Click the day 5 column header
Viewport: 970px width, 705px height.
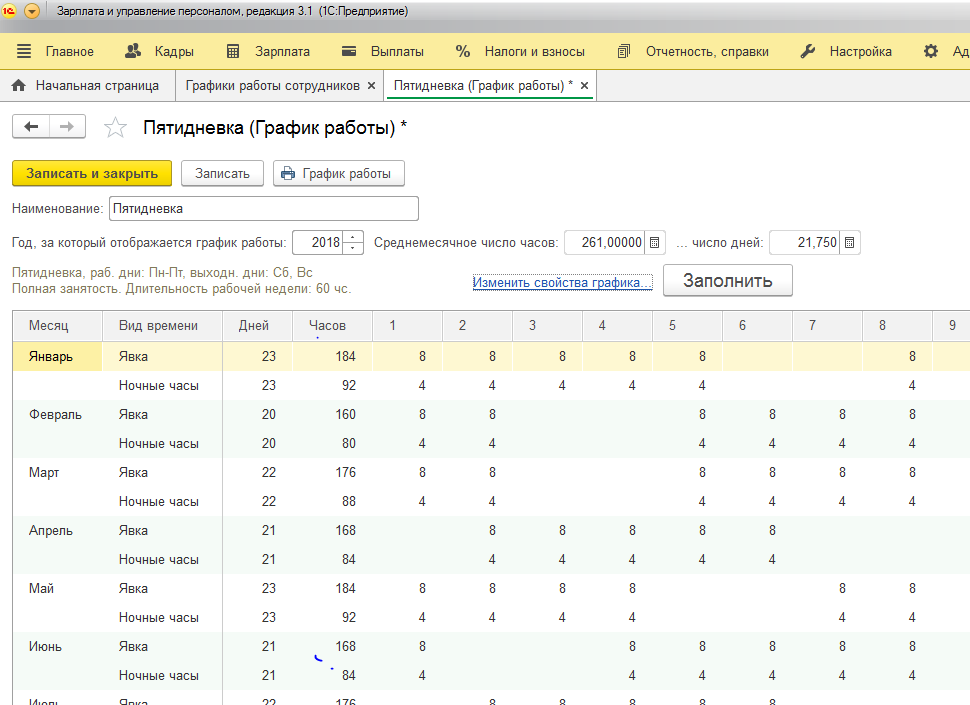(687, 325)
